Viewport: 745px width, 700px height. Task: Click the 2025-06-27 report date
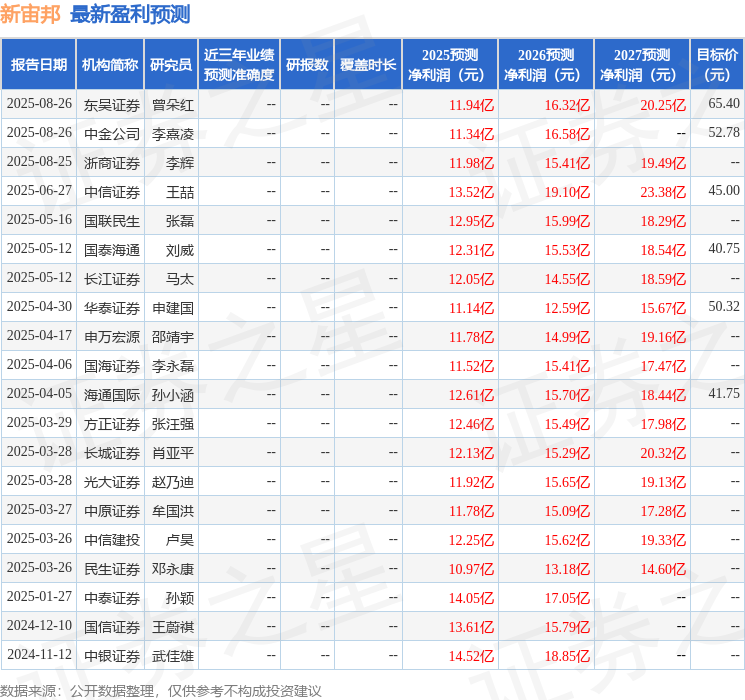(39, 190)
